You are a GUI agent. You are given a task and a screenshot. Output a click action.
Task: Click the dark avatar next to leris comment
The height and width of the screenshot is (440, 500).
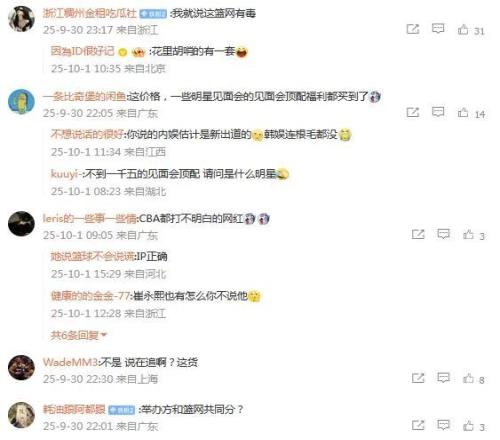(21, 224)
